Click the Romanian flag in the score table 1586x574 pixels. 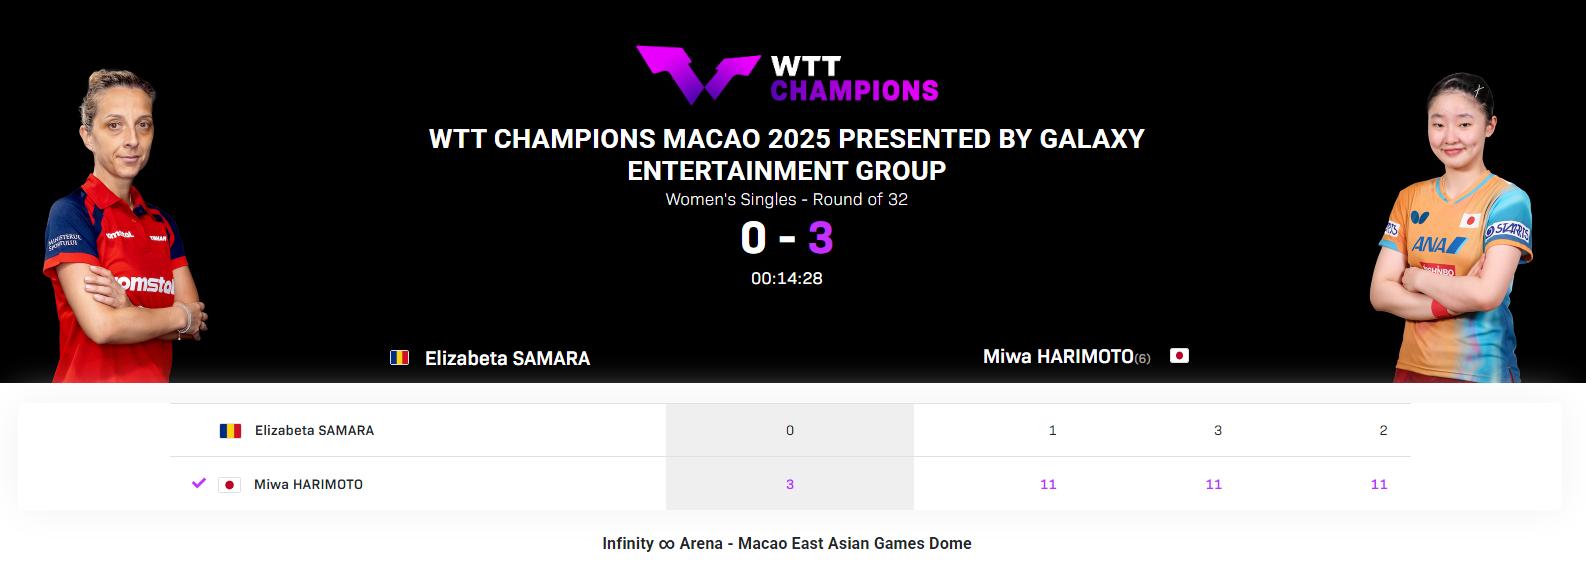[x=230, y=431]
